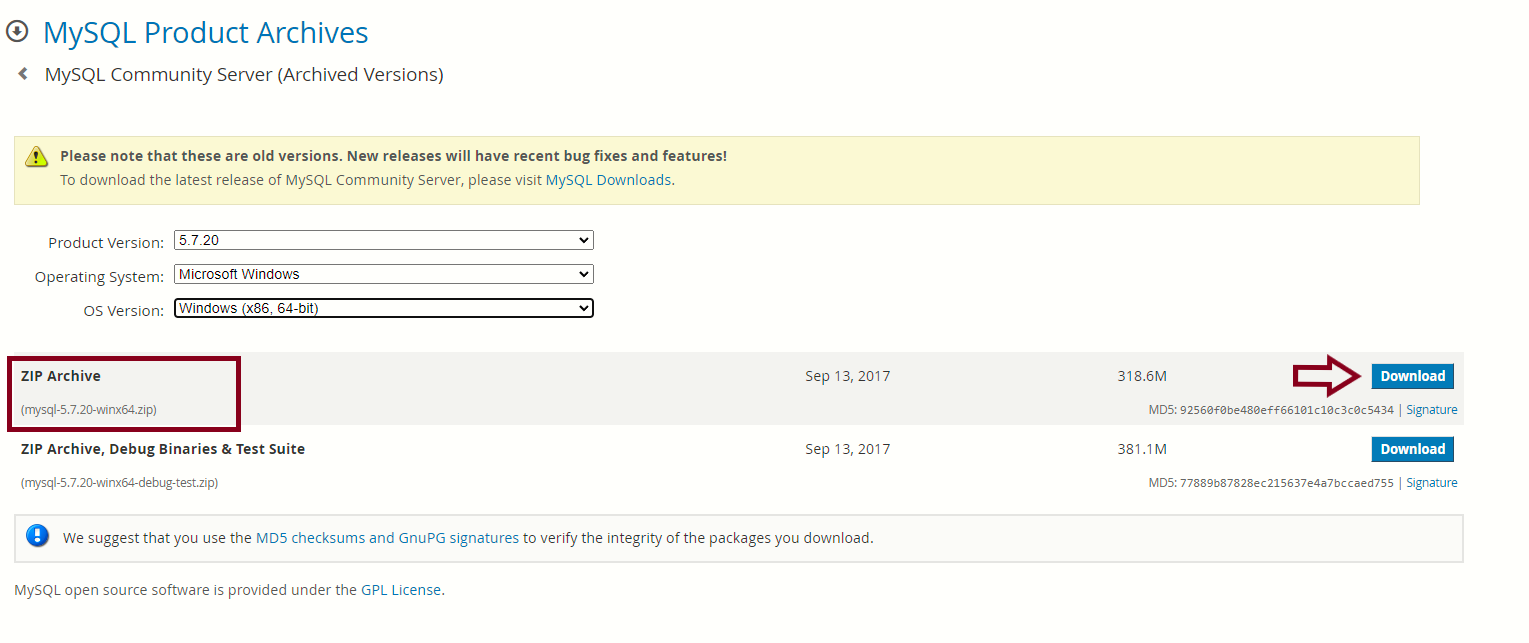
Task: Download the Debug Binaries & Test Suite archive
Action: (1412, 449)
